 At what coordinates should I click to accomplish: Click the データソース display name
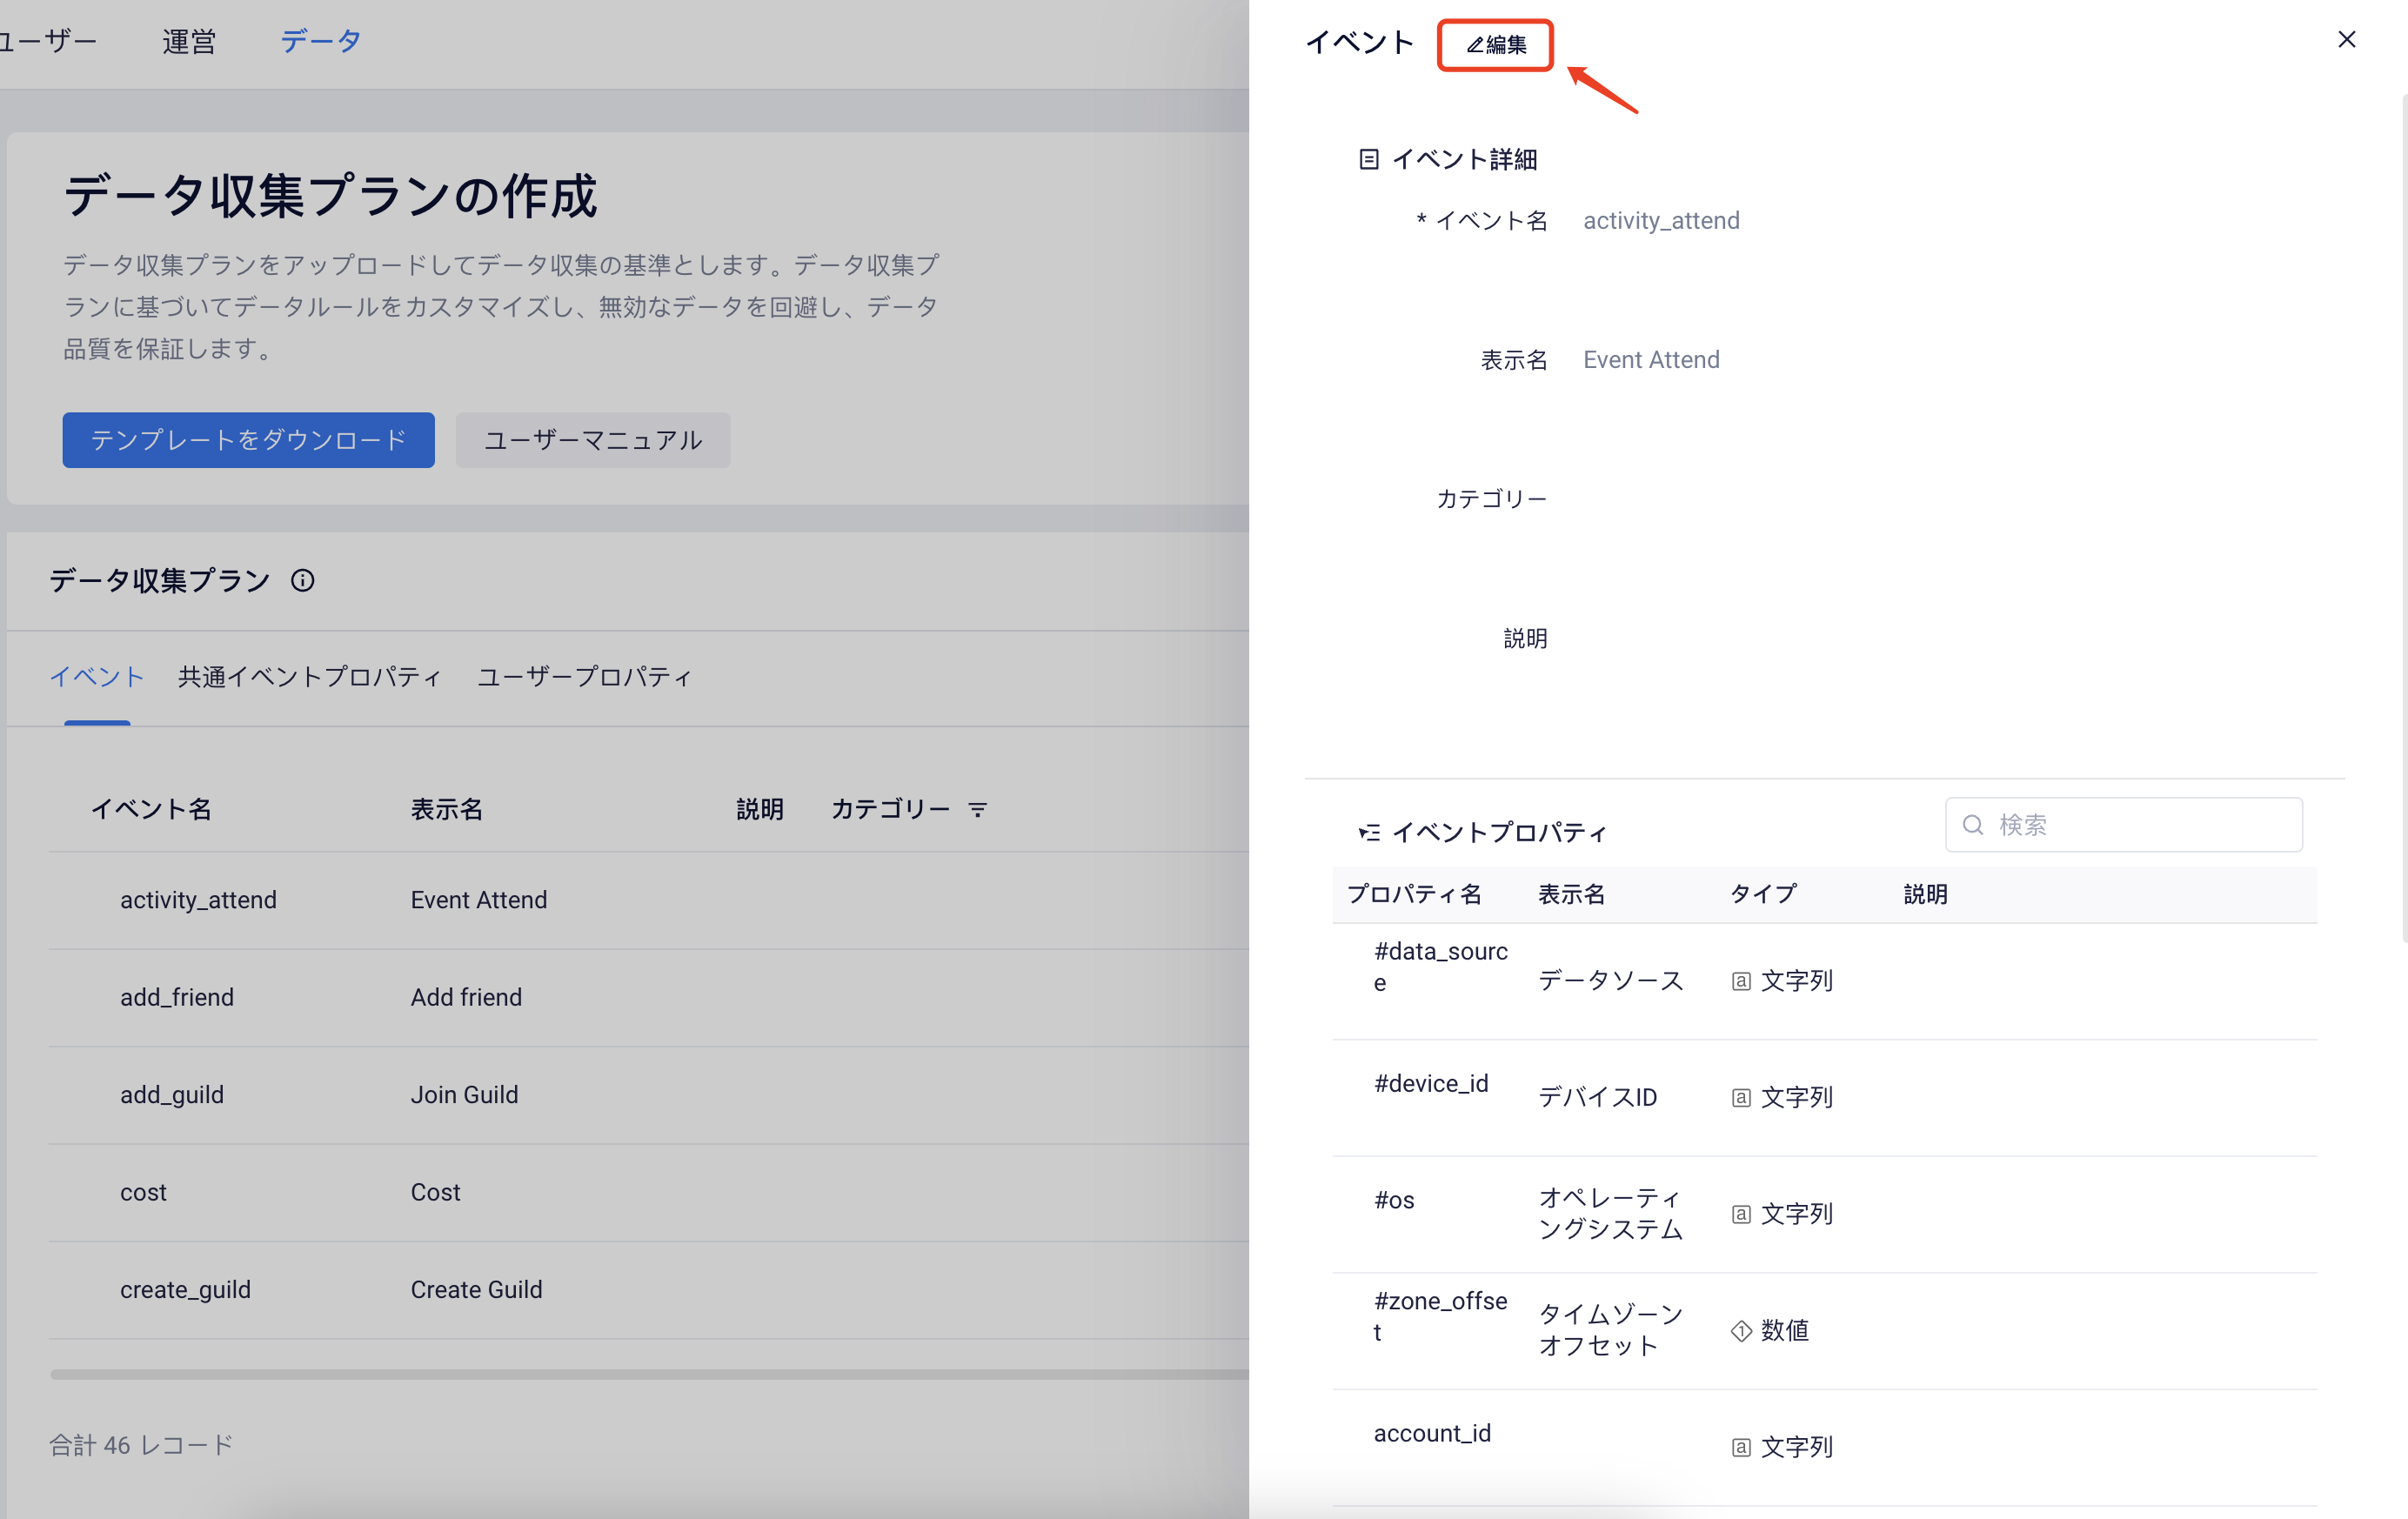pyautogui.click(x=1610, y=981)
